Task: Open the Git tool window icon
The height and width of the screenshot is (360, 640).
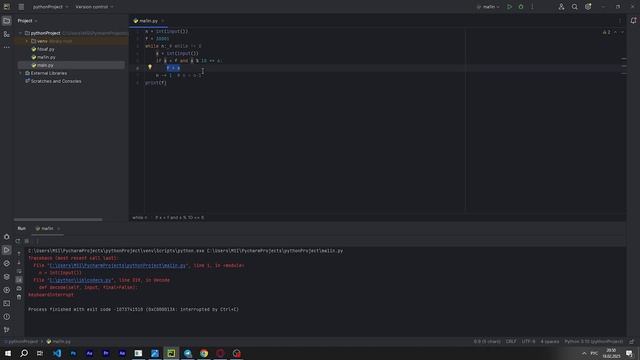Action: tap(7, 330)
